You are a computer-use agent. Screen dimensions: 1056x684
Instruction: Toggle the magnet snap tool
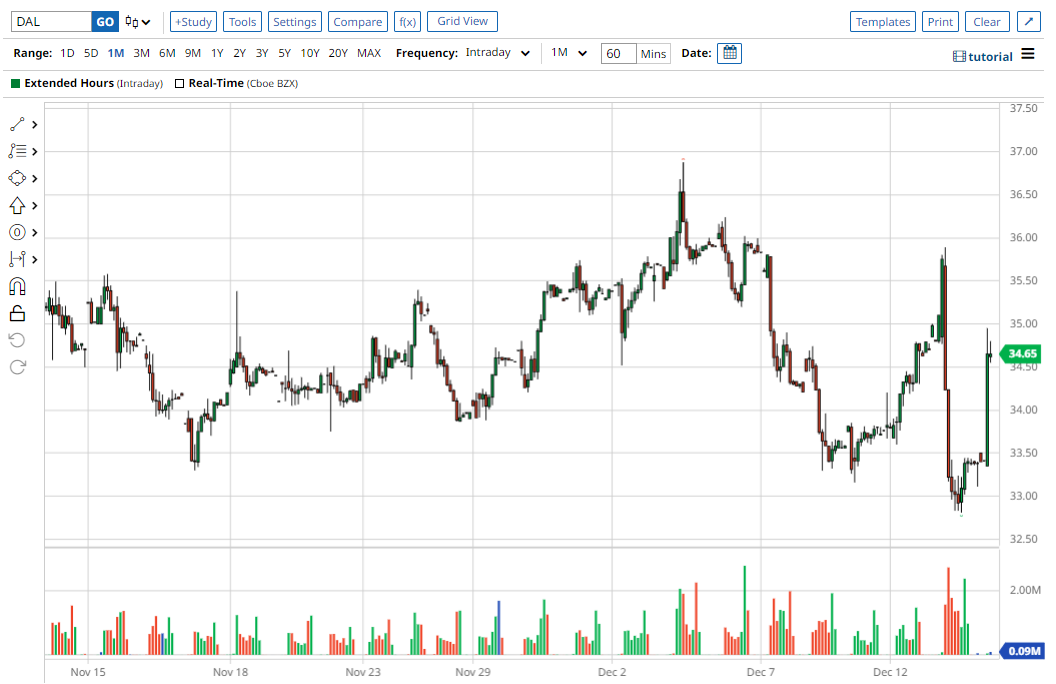(17, 287)
